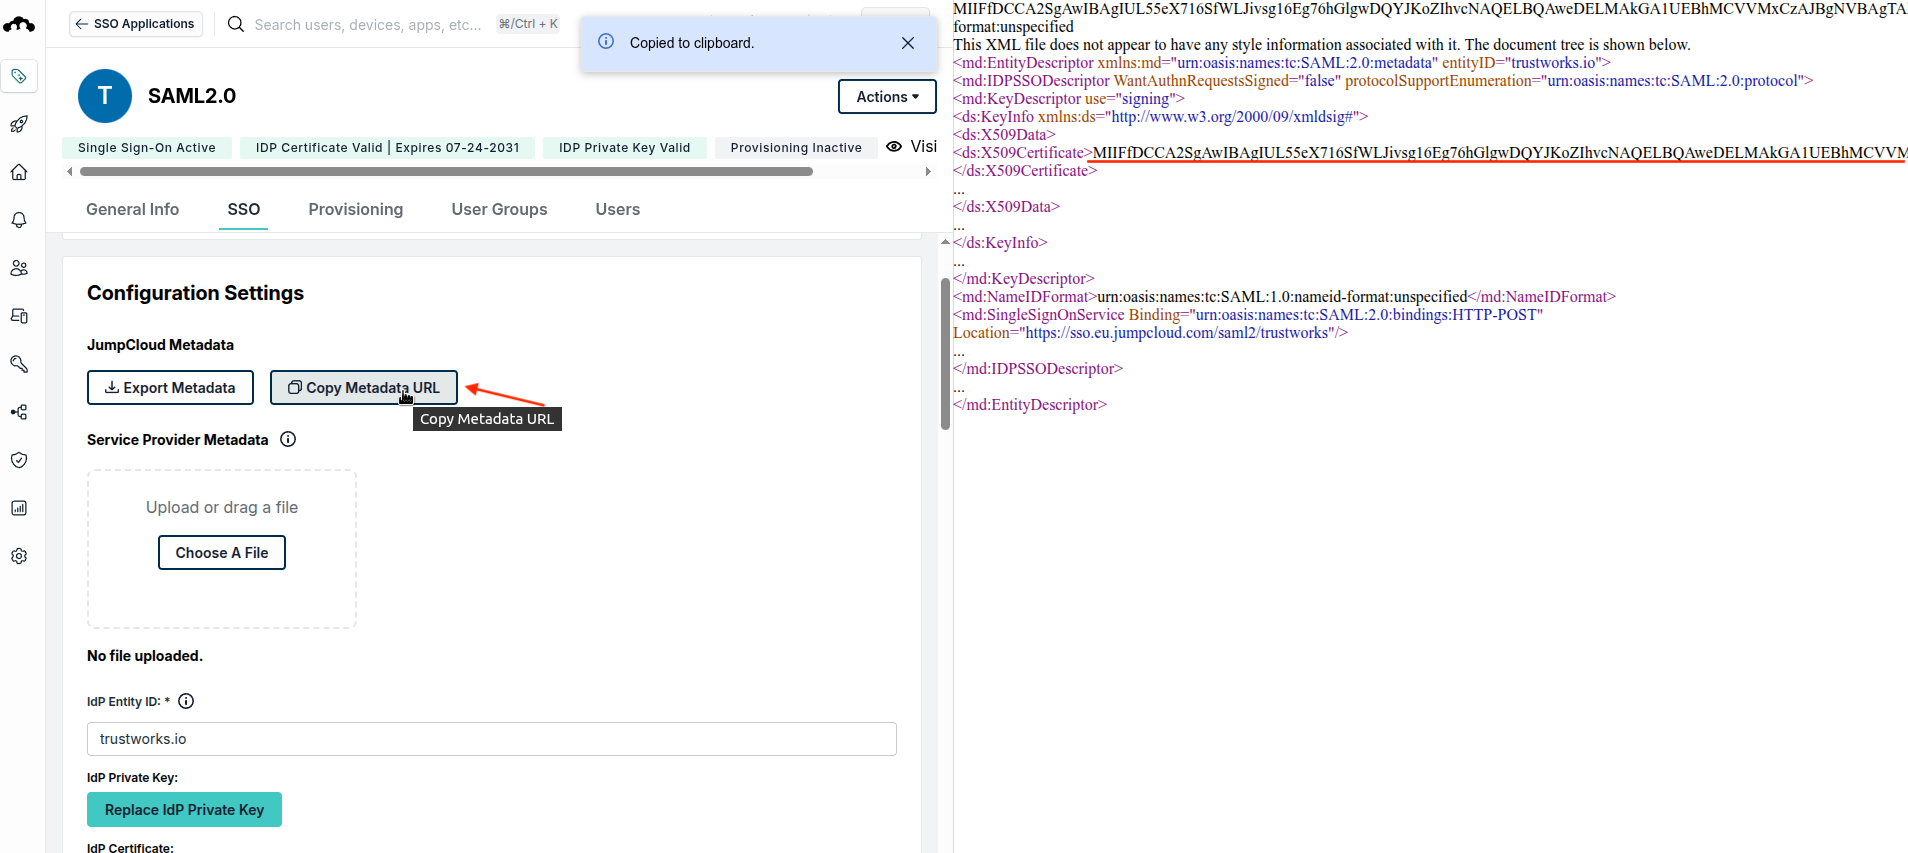Click the closing md:EntityDescriptor tag
1908x853 pixels.
tap(1030, 405)
